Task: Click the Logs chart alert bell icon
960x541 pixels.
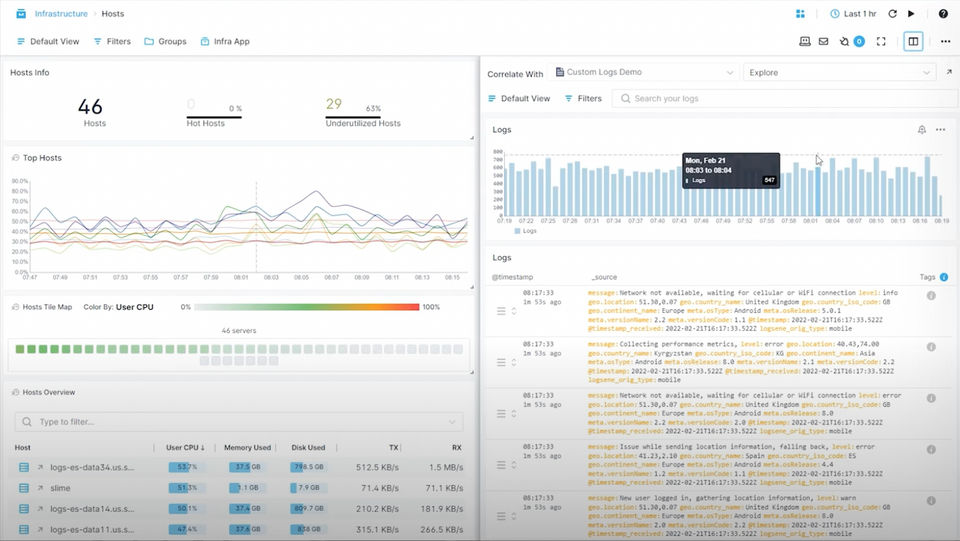Action: click(921, 130)
